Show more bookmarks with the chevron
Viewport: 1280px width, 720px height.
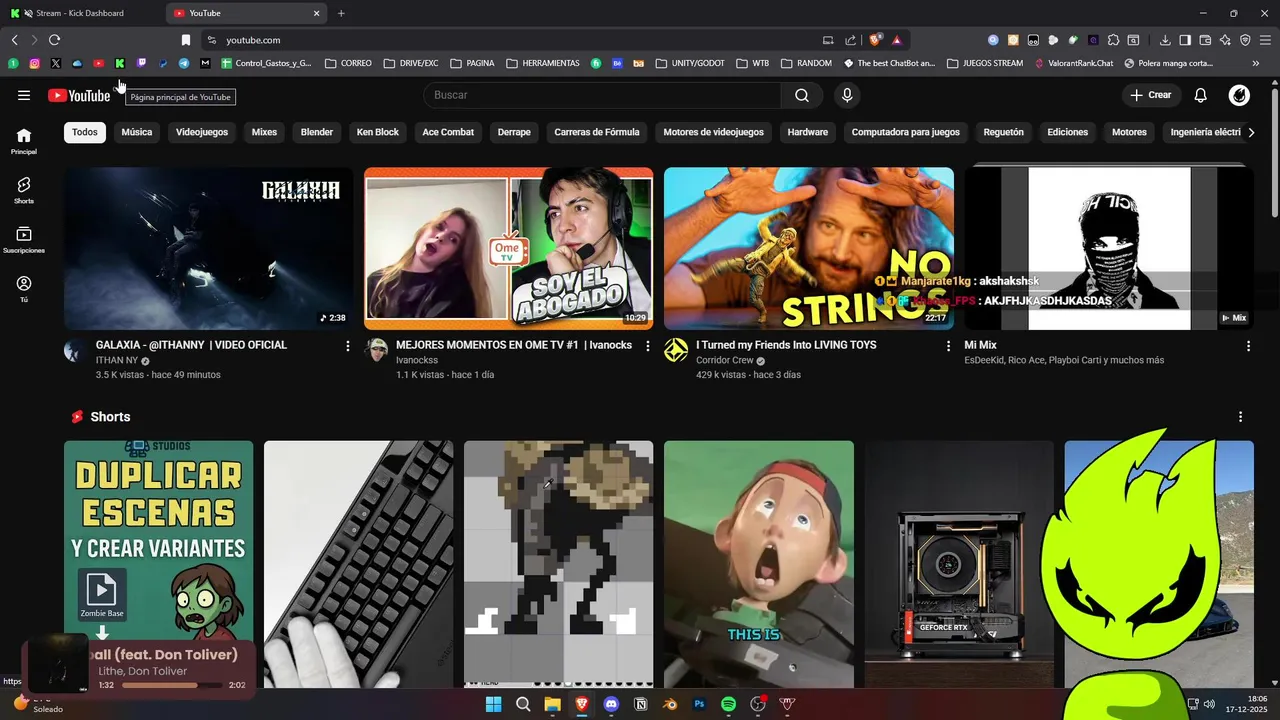(1256, 63)
